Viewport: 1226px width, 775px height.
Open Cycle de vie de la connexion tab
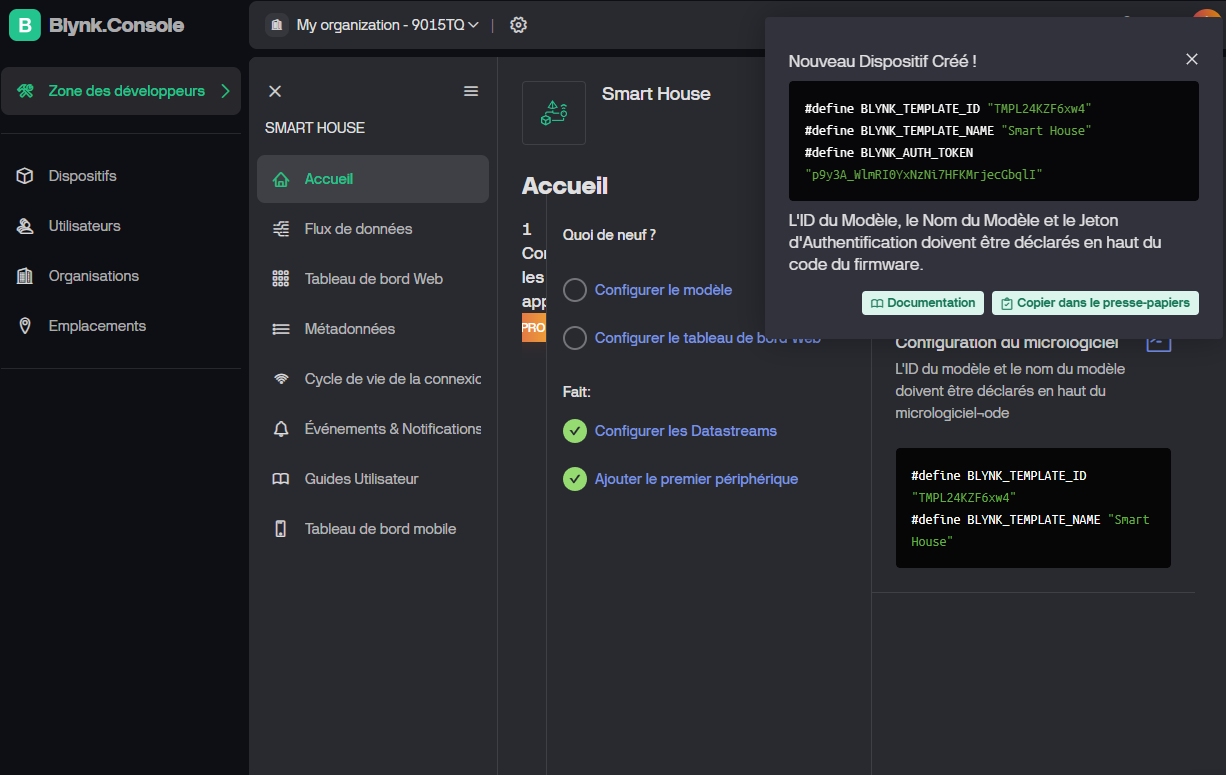point(373,379)
